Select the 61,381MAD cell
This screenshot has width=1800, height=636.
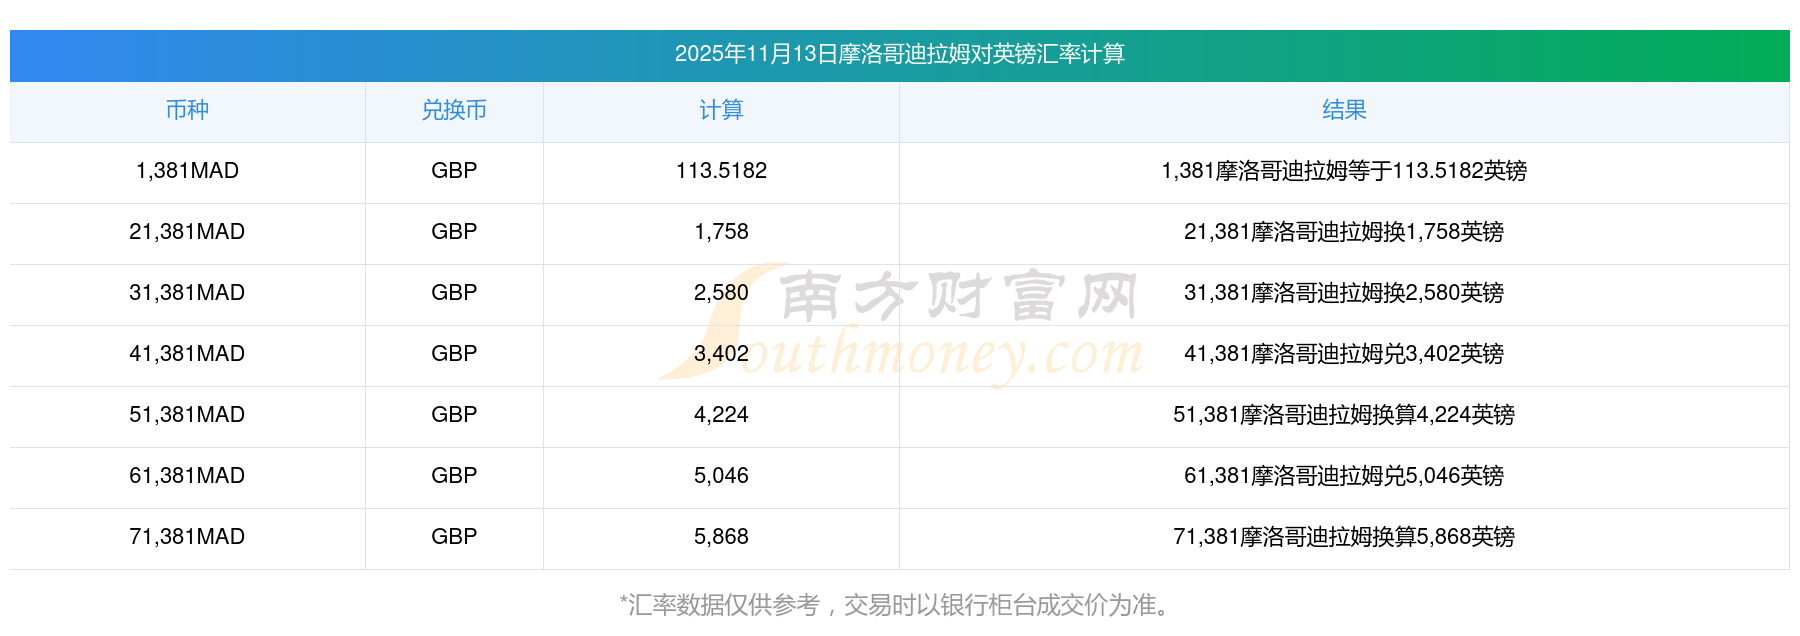click(x=187, y=476)
